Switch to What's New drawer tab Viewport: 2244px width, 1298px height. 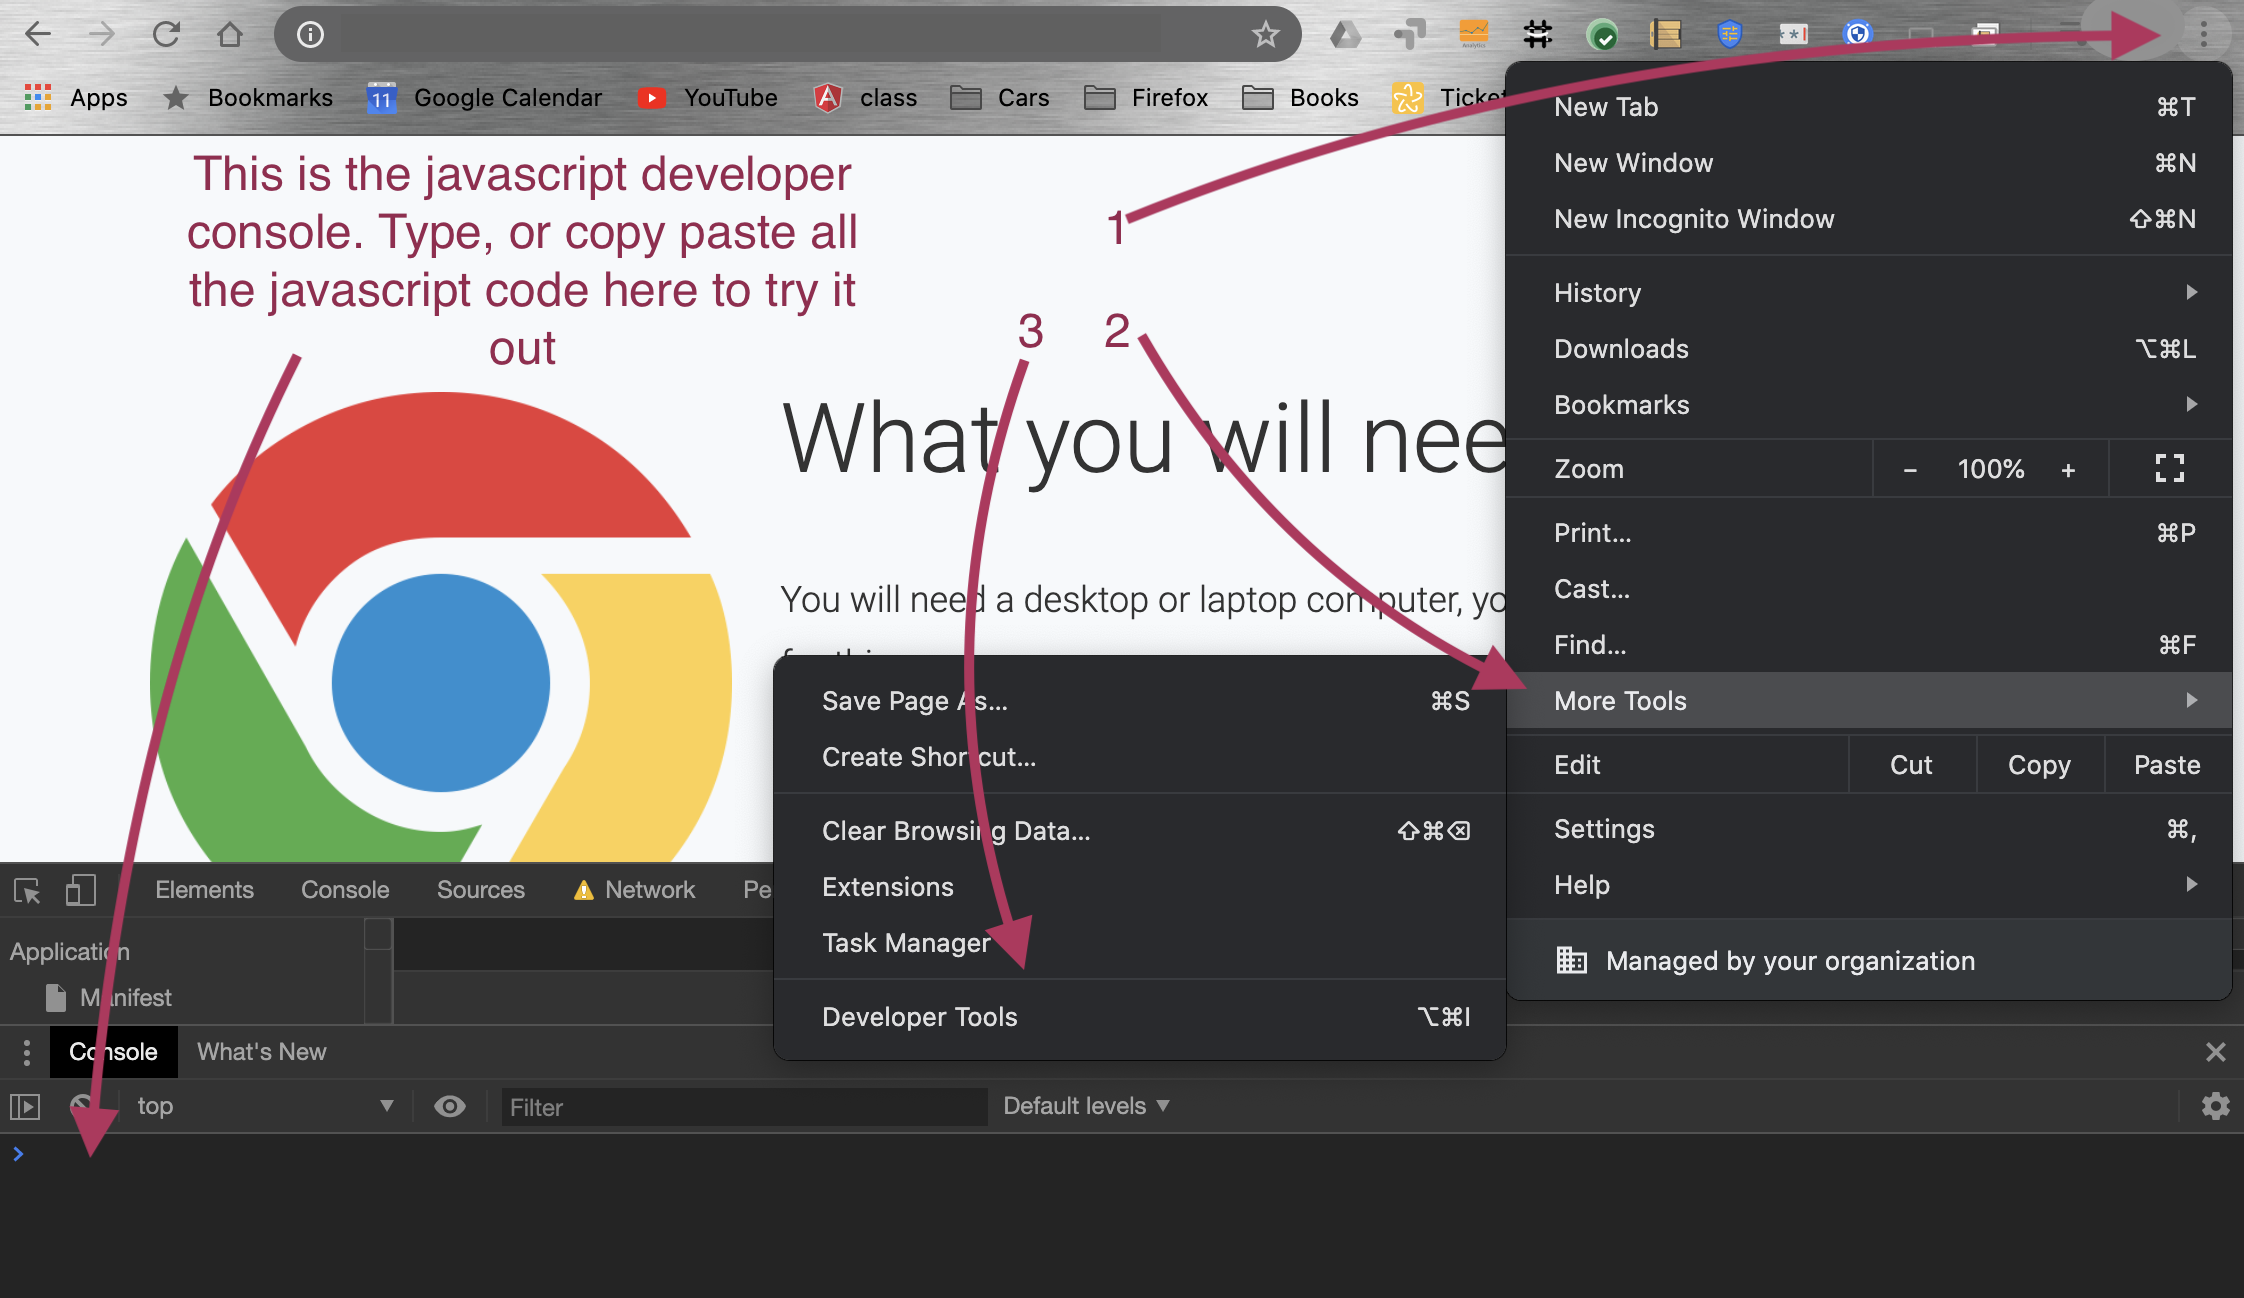click(x=262, y=1052)
